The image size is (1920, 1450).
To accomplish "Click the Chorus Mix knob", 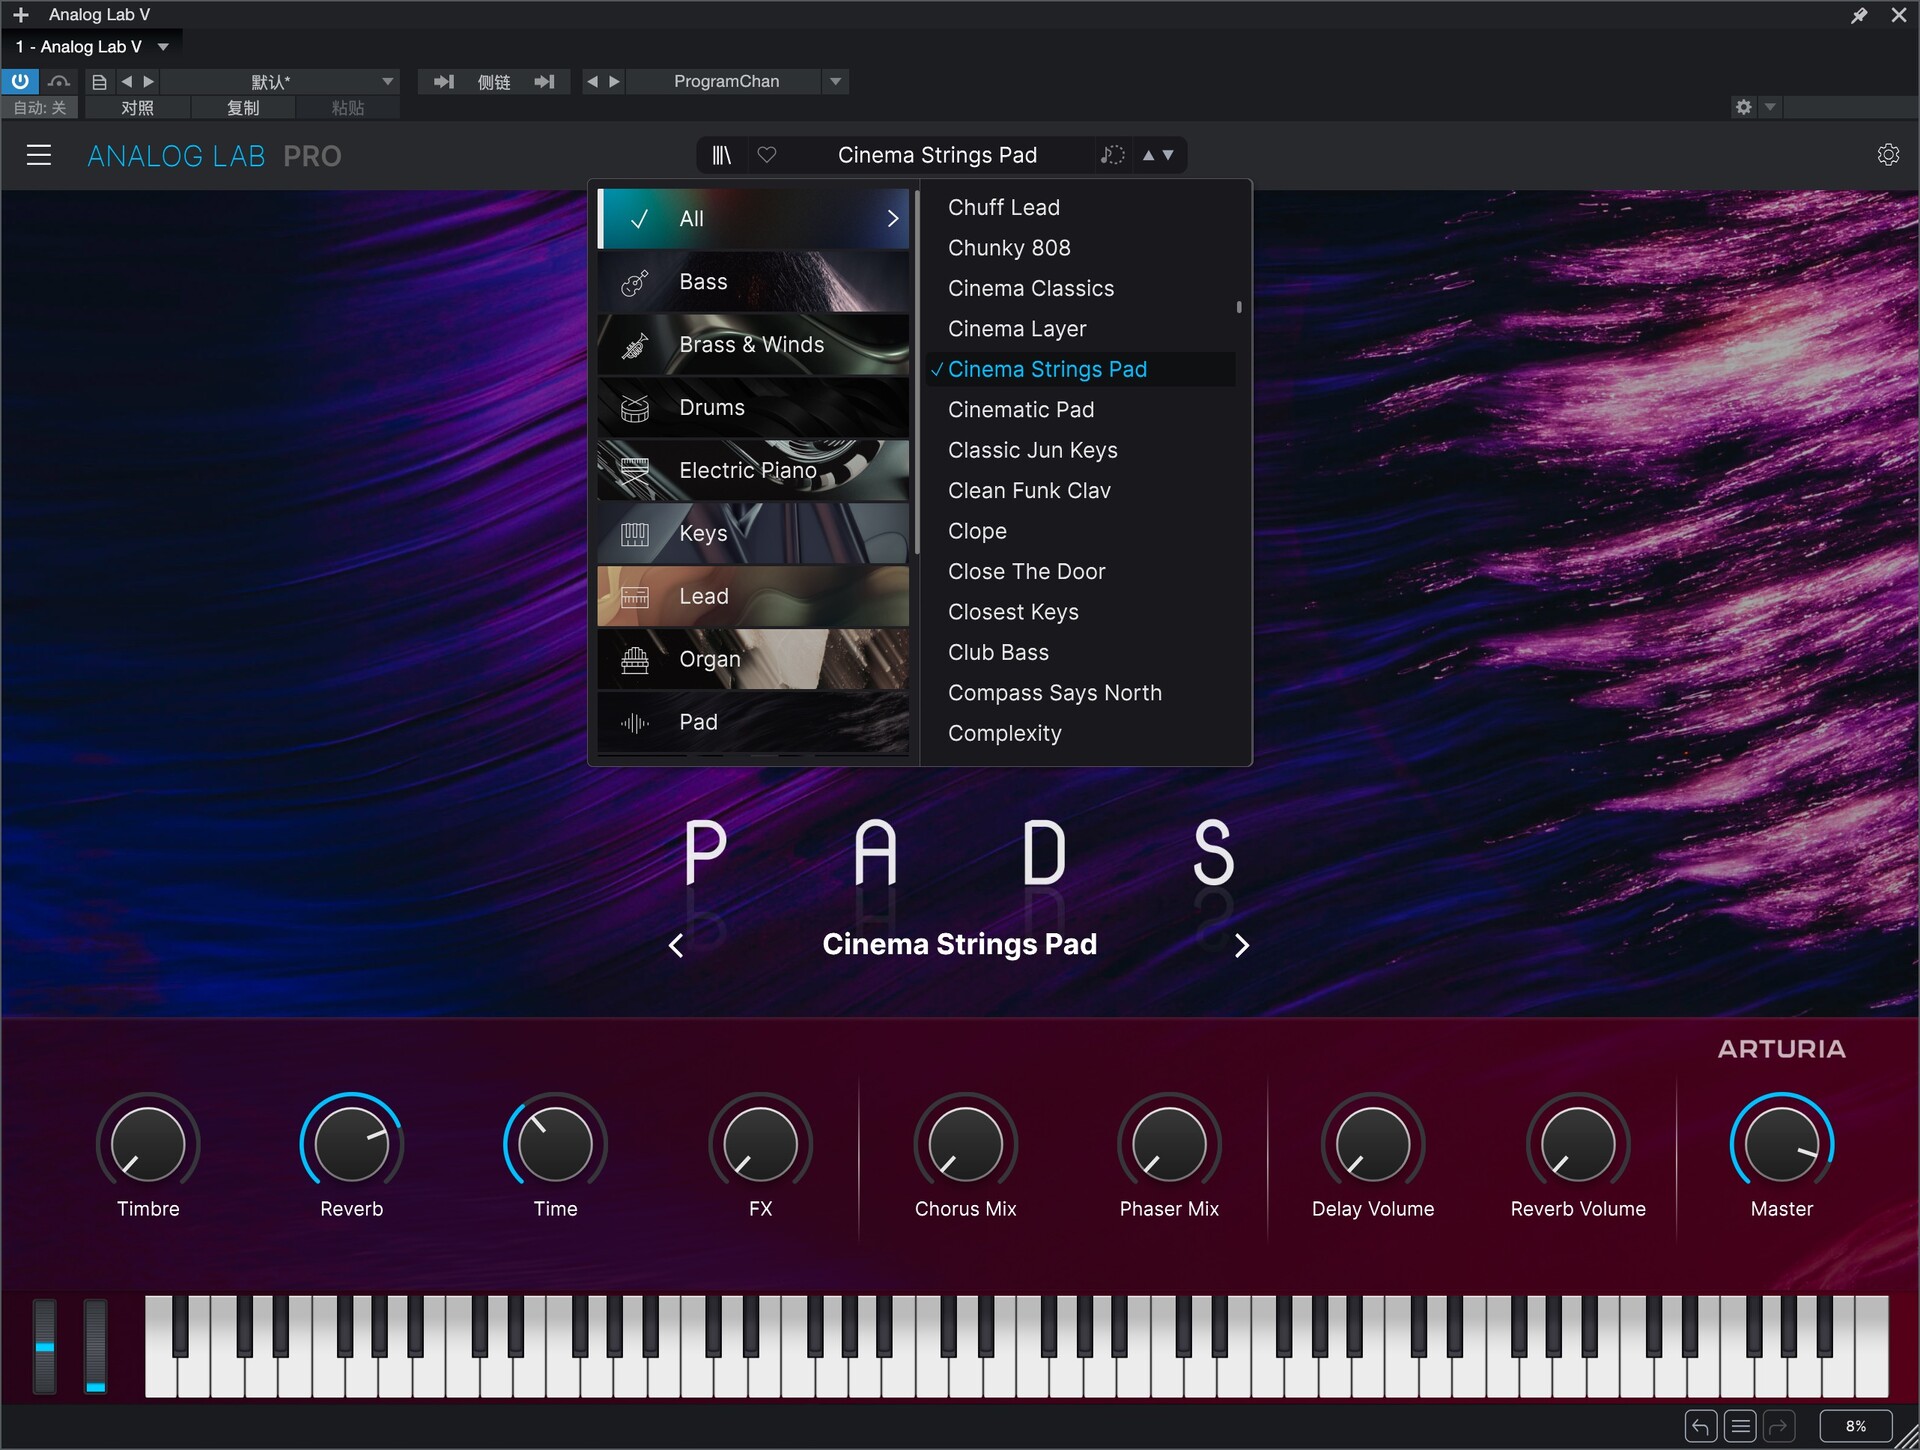I will pyautogui.click(x=965, y=1144).
